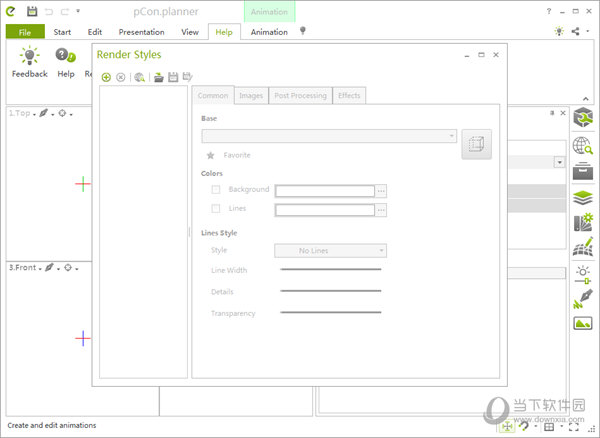Open the View ribbon tab
The height and width of the screenshot is (438, 600).
(190, 32)
